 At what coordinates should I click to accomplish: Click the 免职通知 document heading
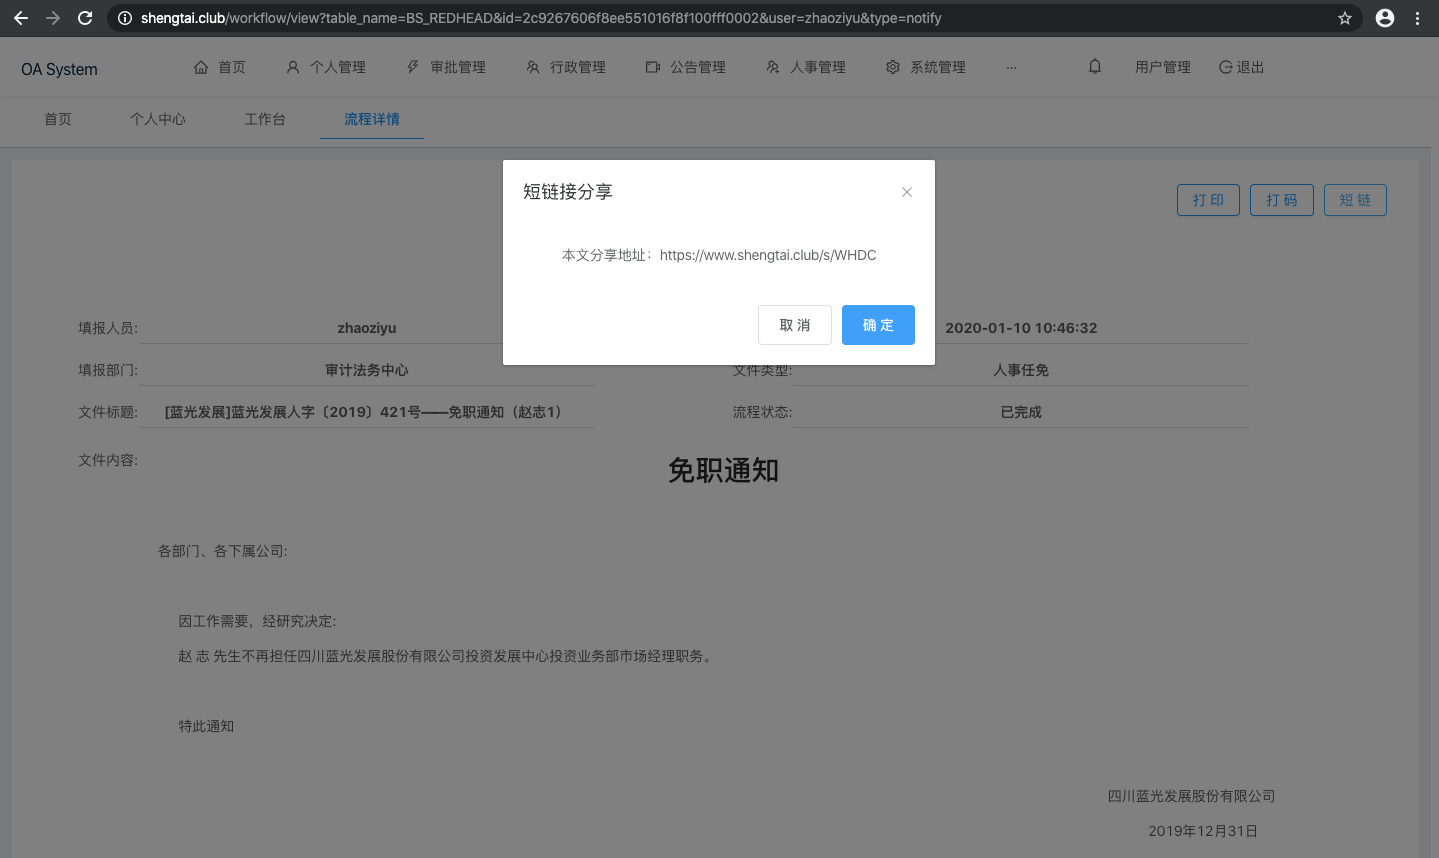[x=723, y=470]
